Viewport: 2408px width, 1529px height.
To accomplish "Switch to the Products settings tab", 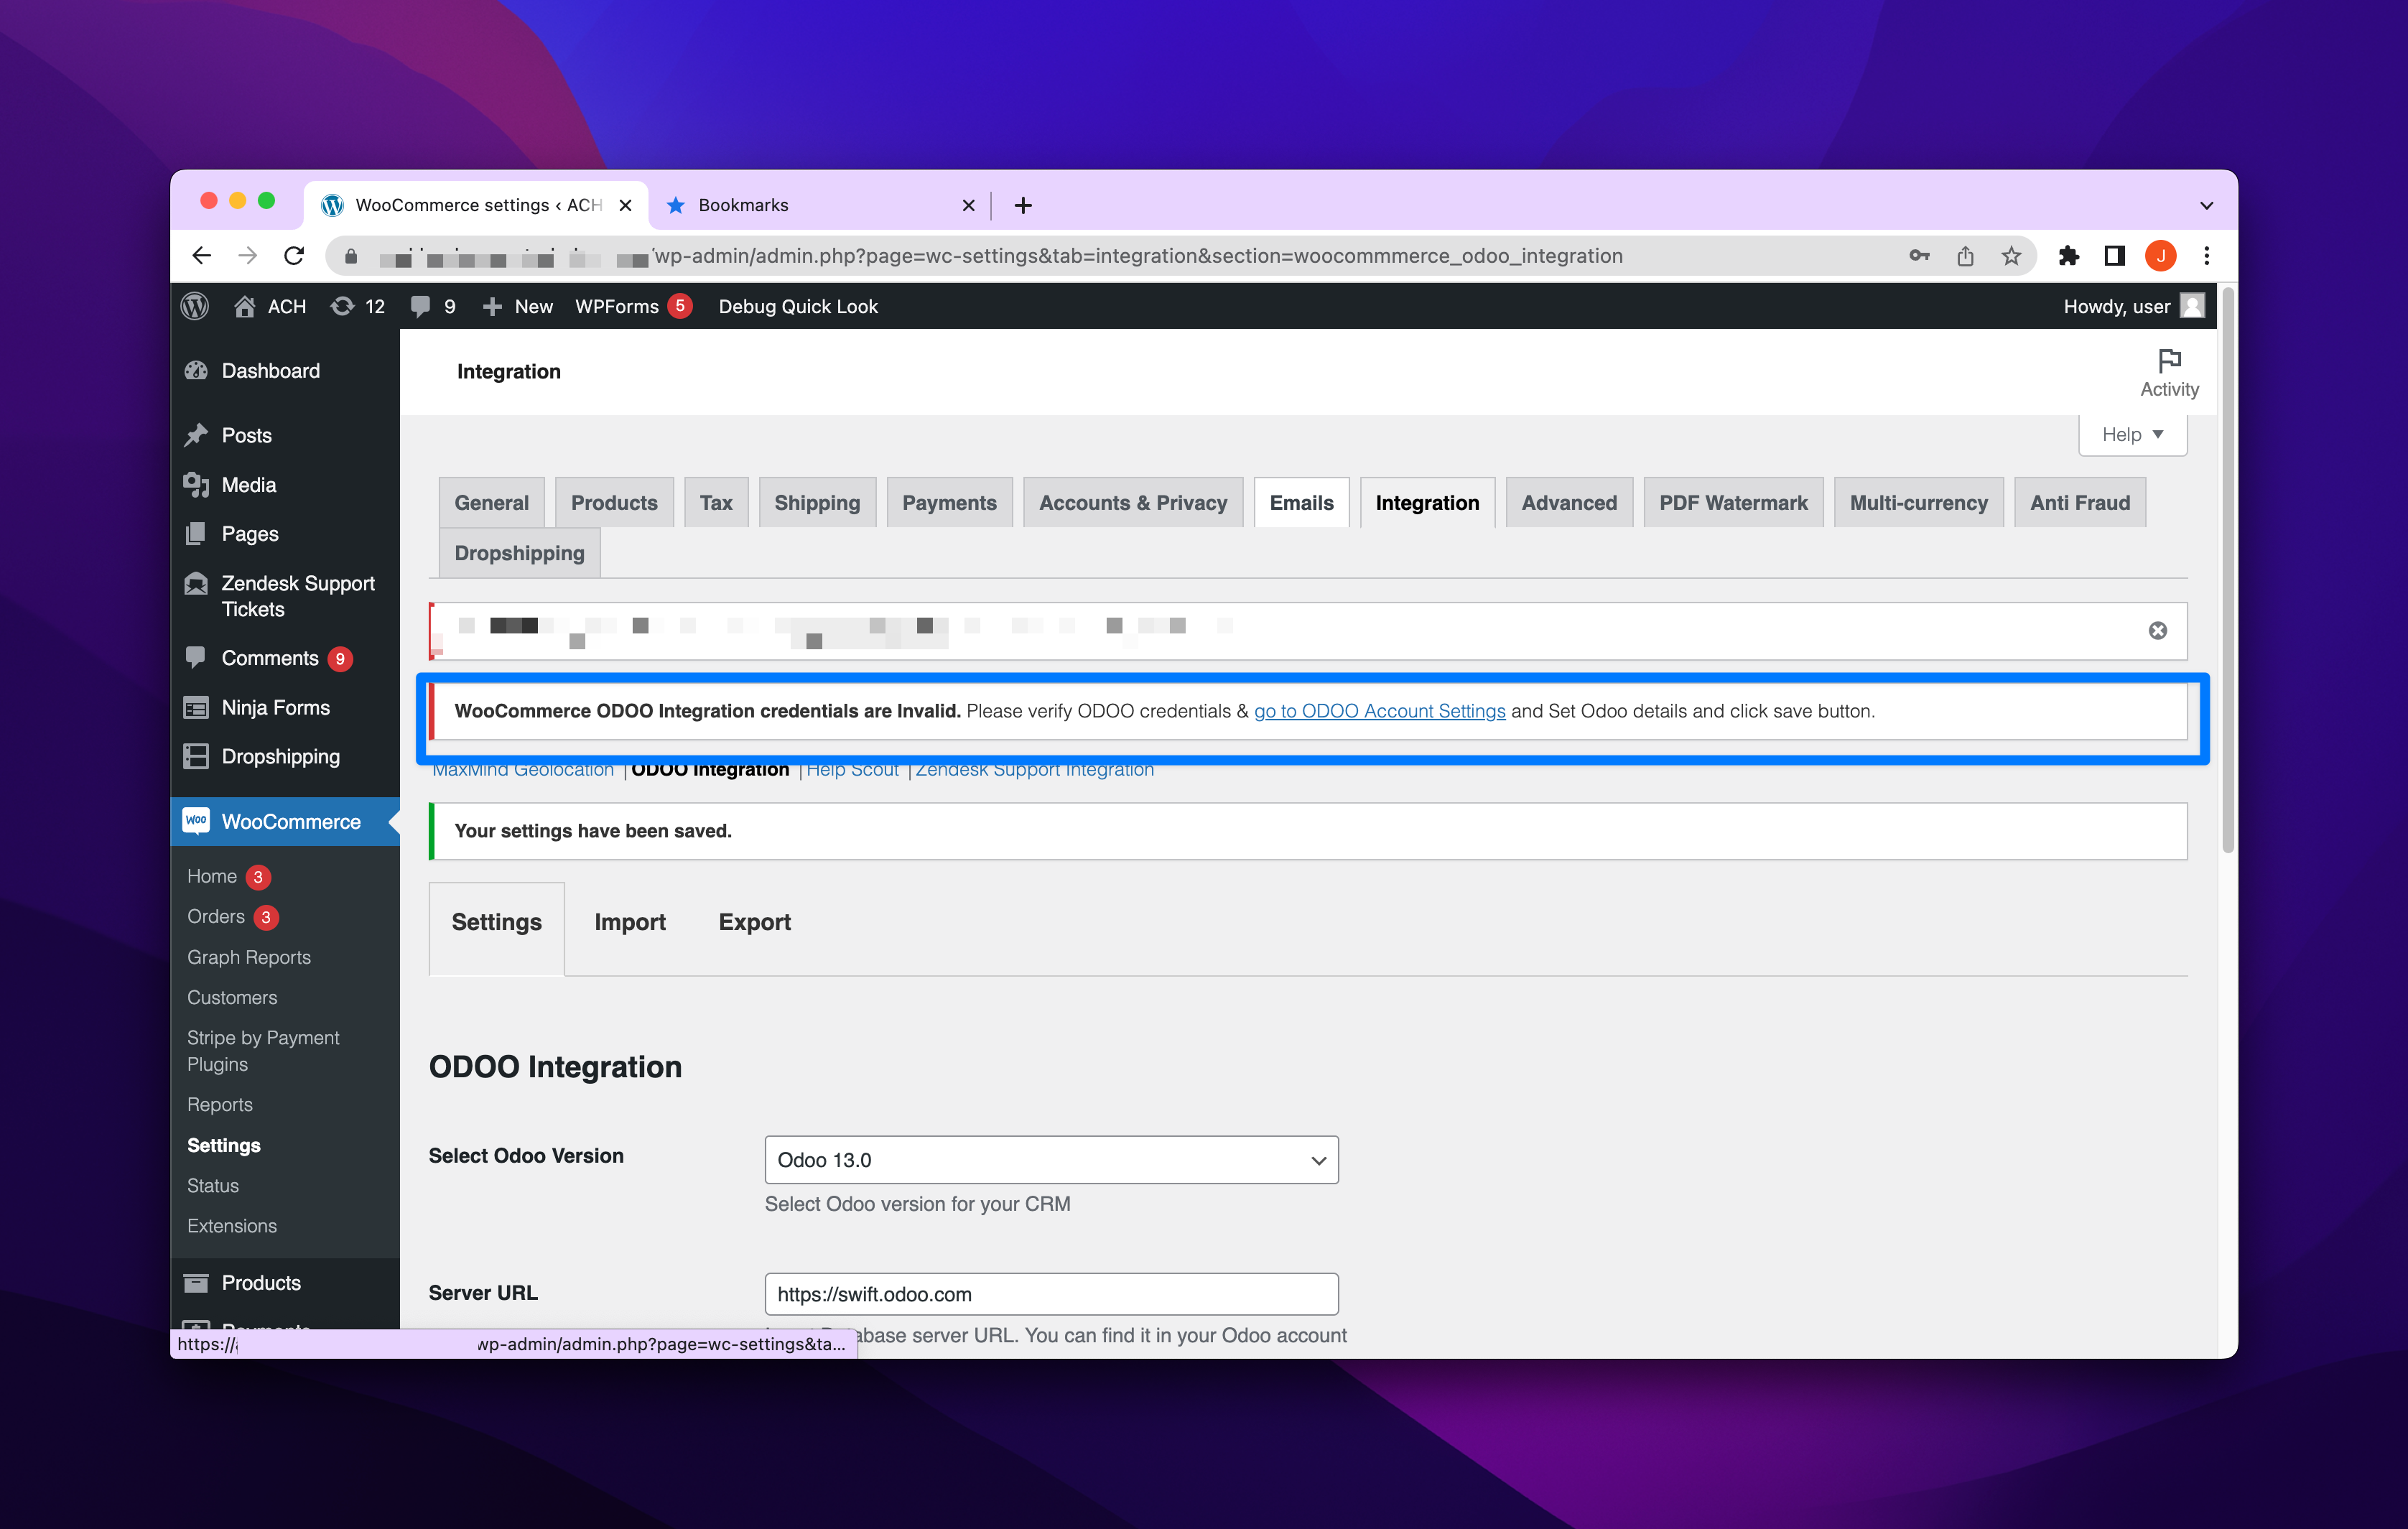I will coord(614,503).
